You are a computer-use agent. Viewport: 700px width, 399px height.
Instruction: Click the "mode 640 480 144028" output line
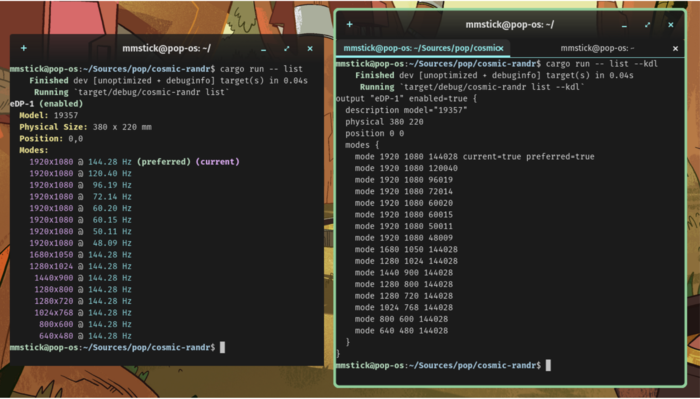(401, 331)
